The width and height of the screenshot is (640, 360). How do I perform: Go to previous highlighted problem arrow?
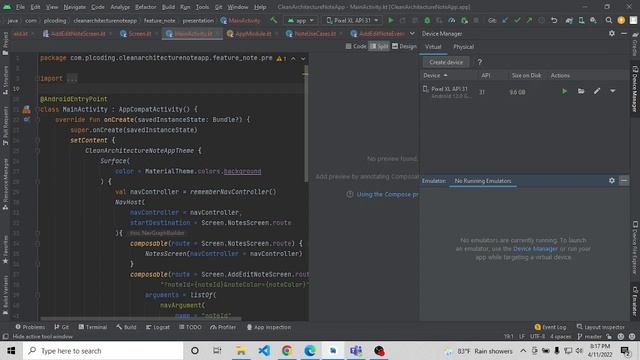coord(293,59)
